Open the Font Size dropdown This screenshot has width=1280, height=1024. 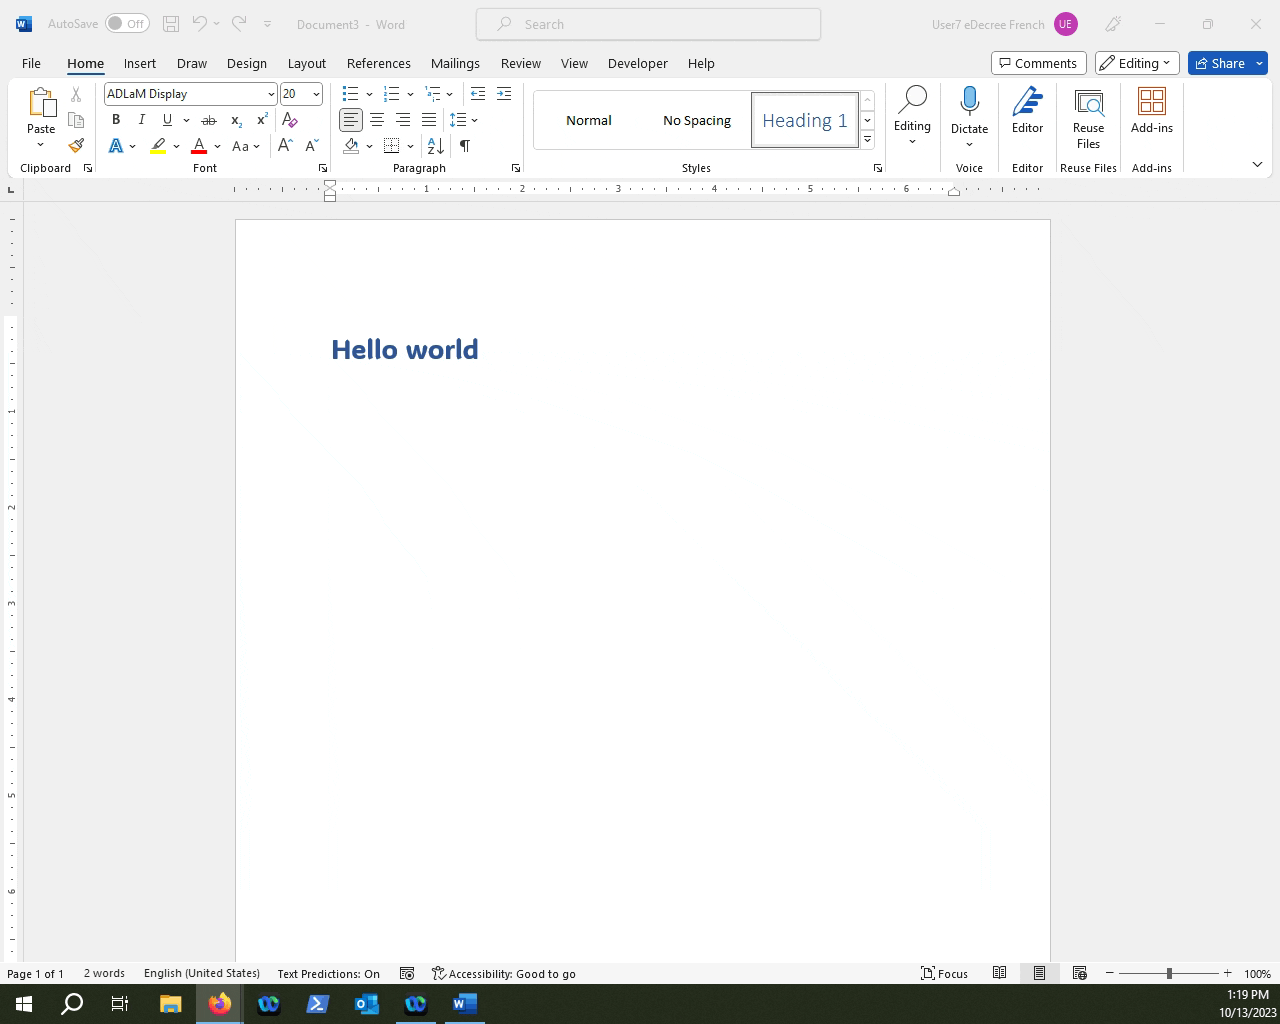tap(314, 93)
